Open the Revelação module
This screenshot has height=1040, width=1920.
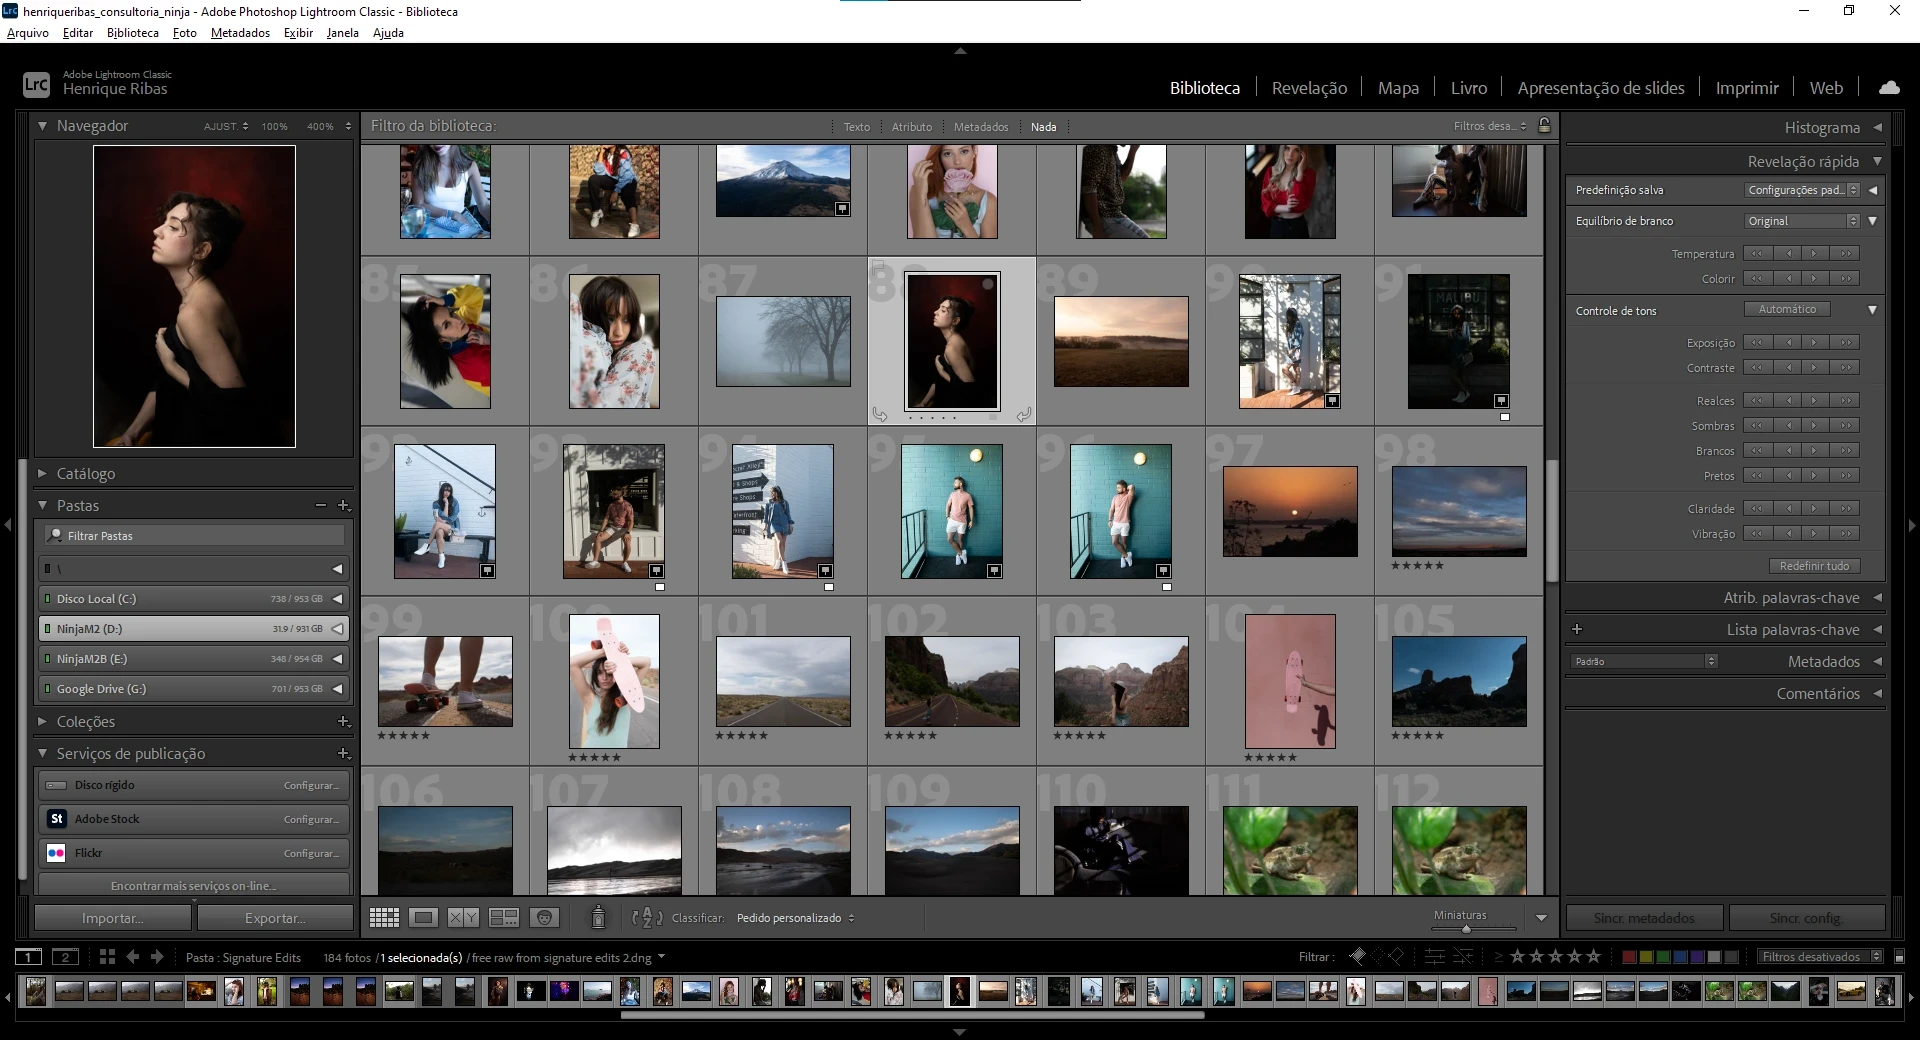1309,88
